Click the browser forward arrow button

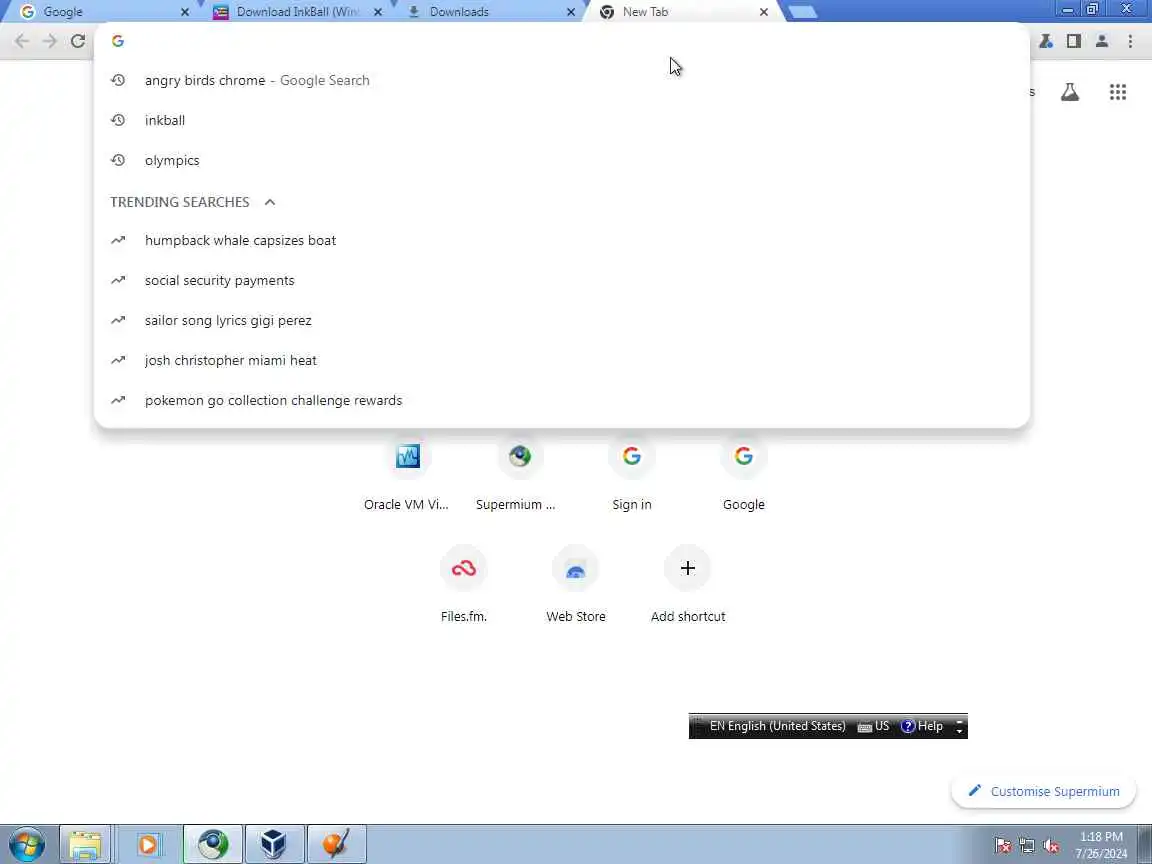(x=49, y=41)
